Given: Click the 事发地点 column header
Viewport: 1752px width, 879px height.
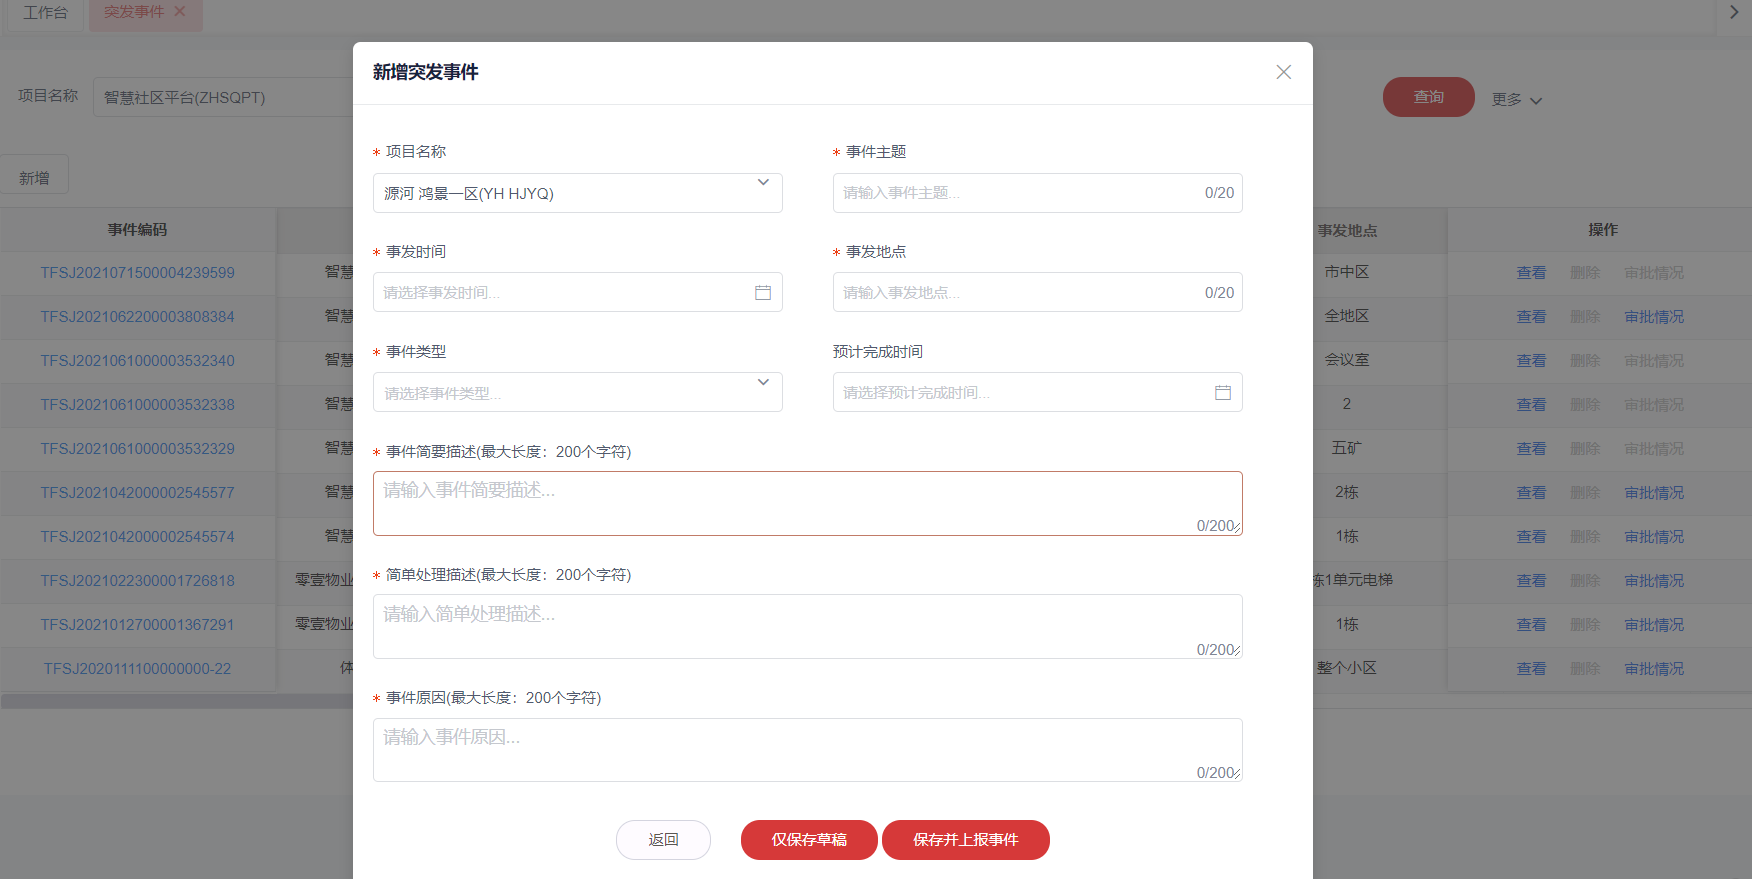Looking at the screenshot, I should pos(1347,231).
